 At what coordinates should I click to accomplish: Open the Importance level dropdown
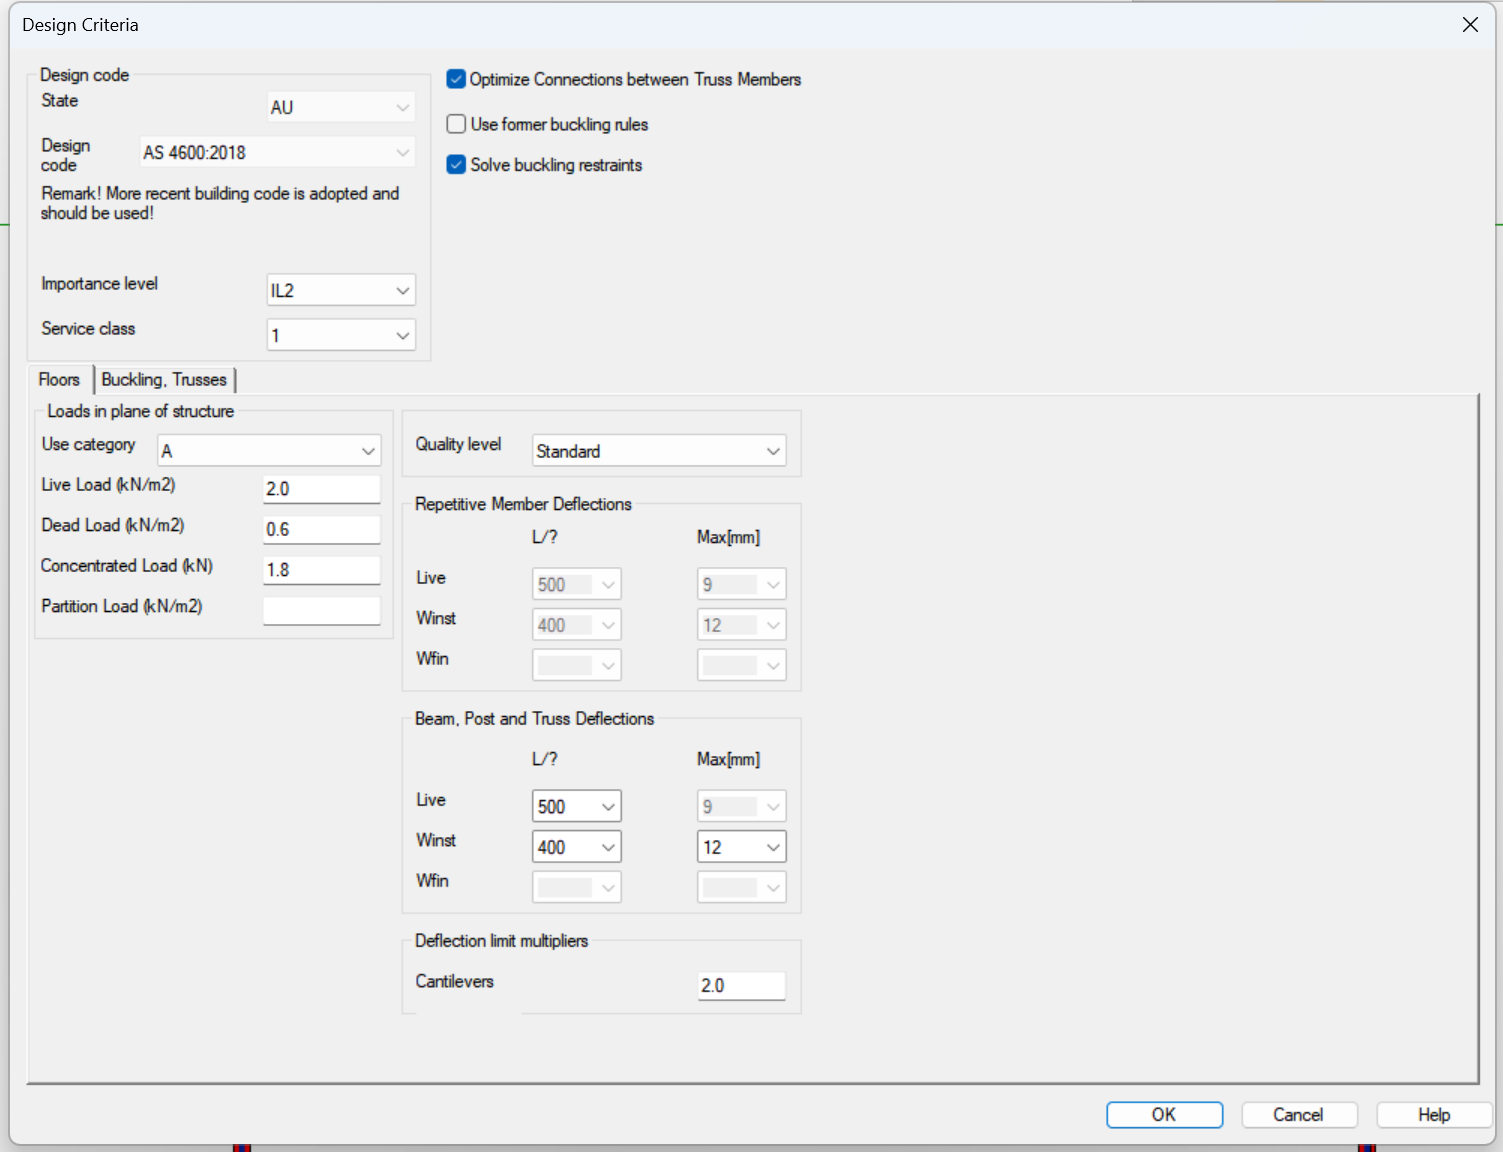tap(341, 291)
